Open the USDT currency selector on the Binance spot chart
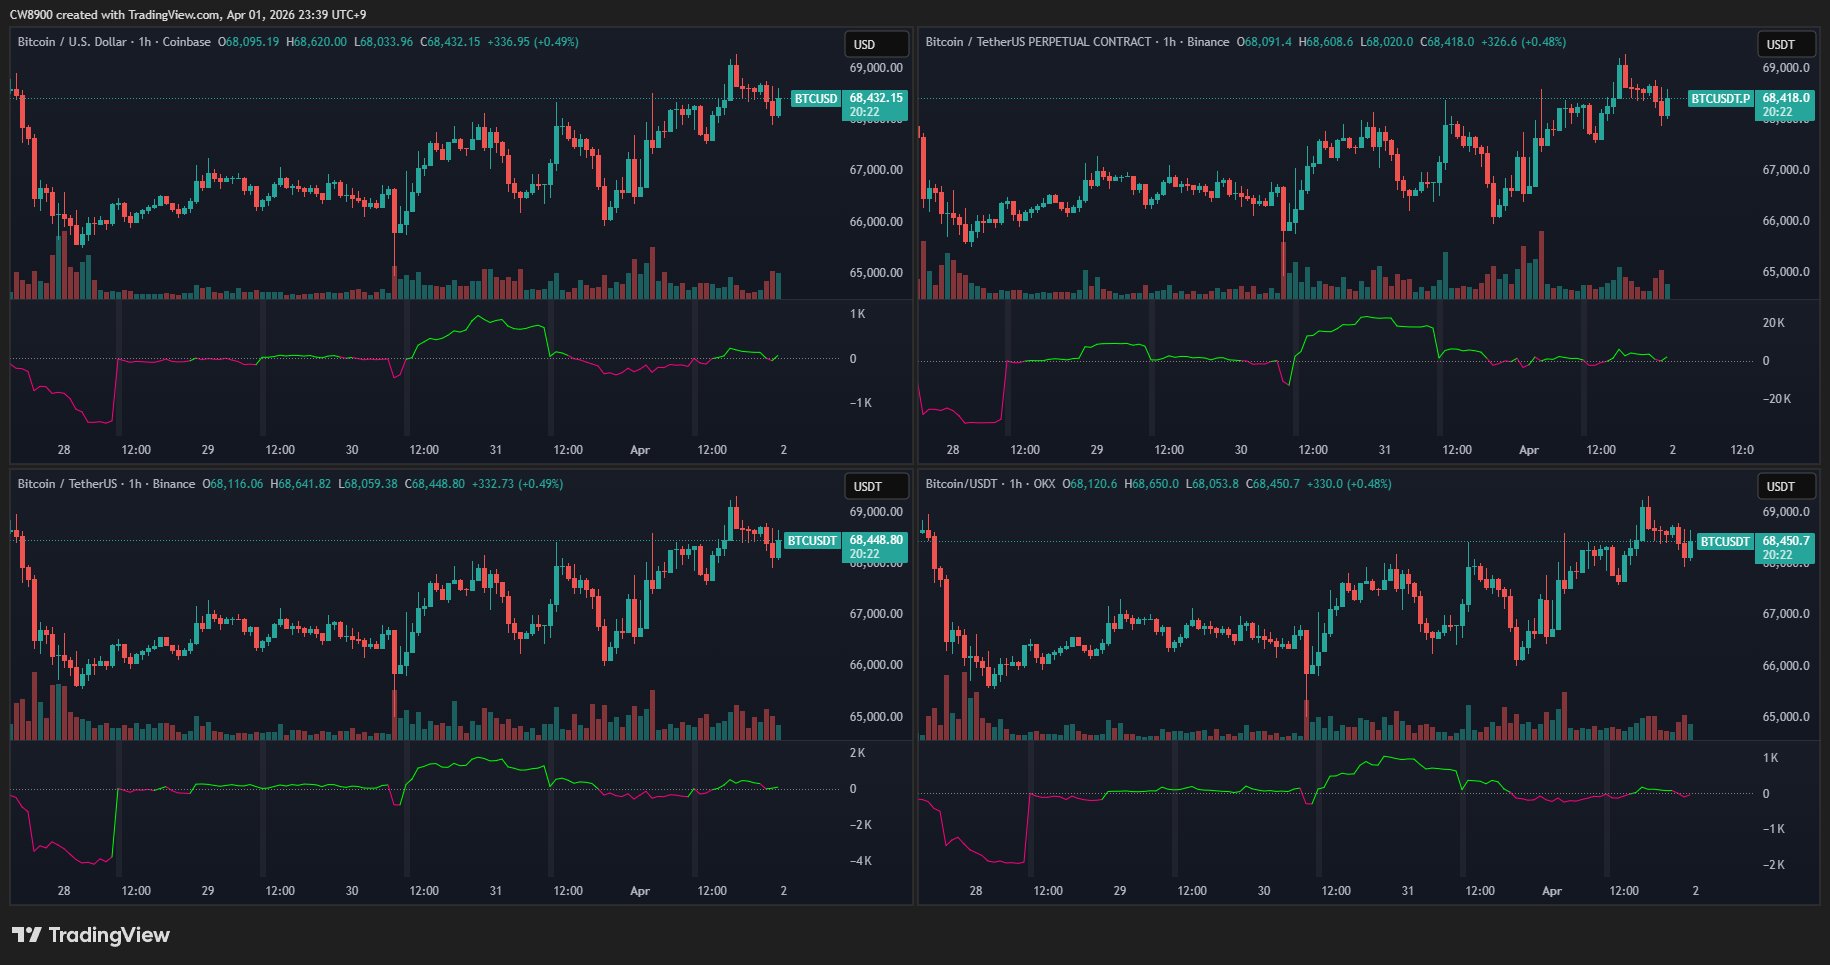 click(x=877, y=486)
